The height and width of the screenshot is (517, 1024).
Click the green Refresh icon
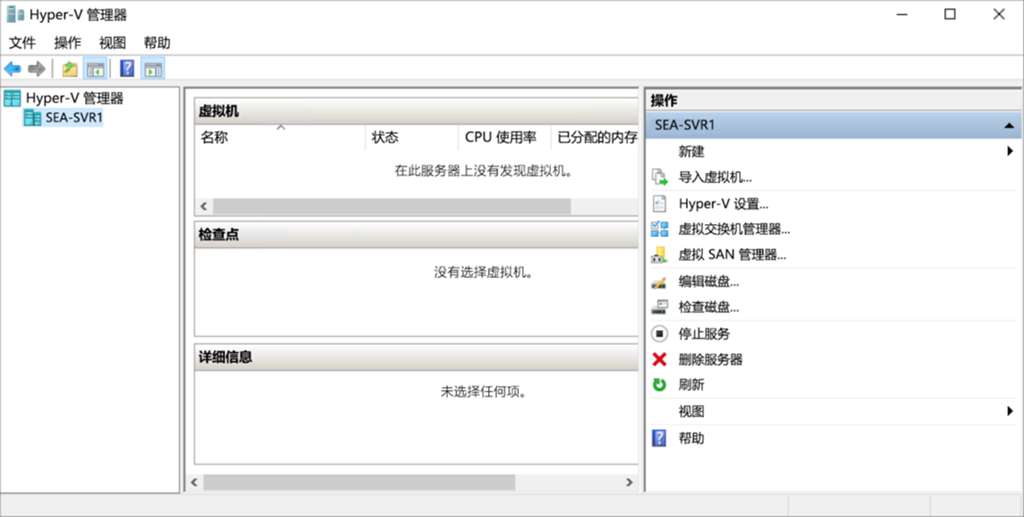[659, 385]
